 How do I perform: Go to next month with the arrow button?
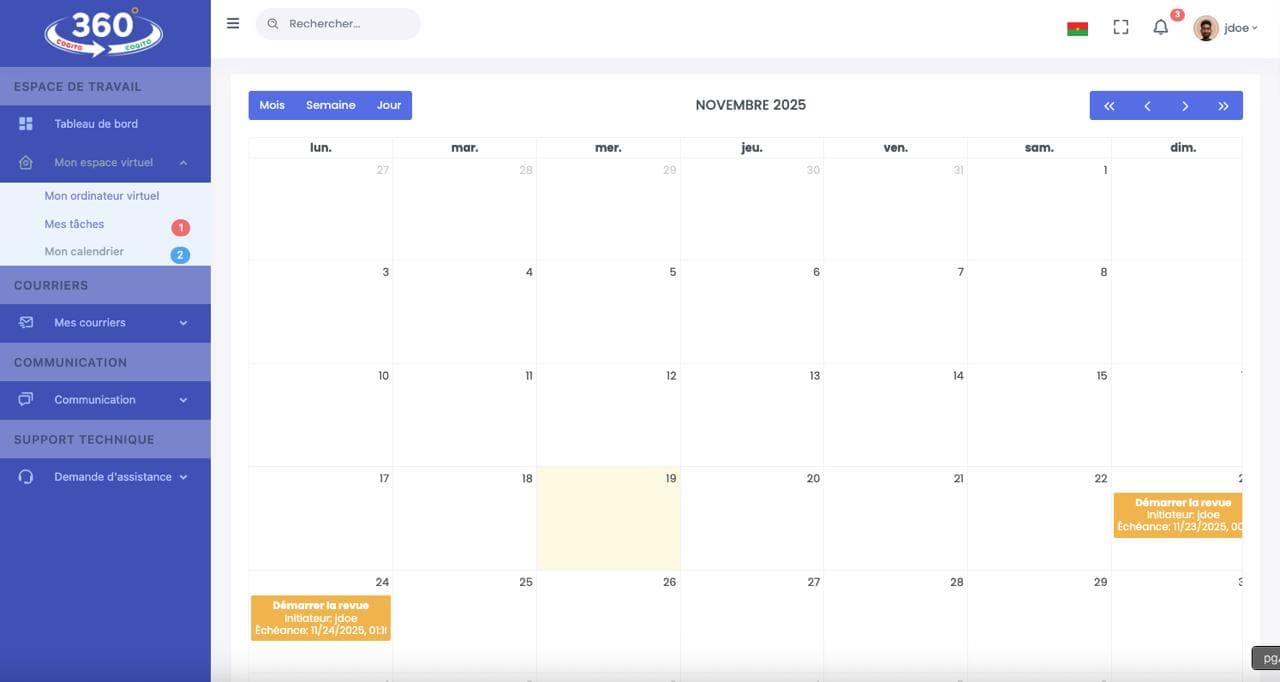click(x=1185, y=105)
